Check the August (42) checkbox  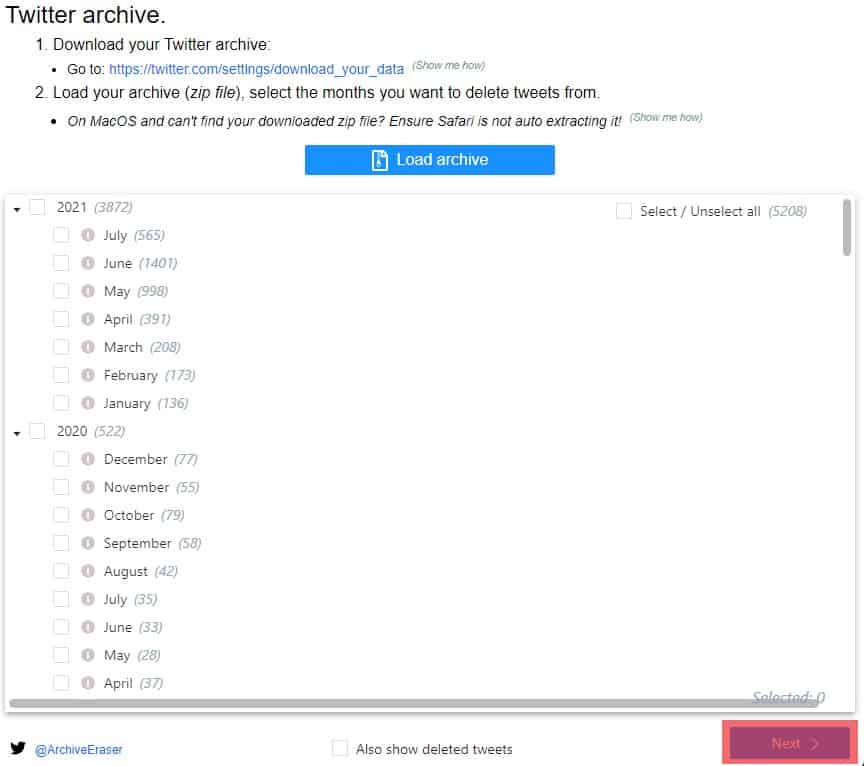pyautogui.click(x=61, y=571)
